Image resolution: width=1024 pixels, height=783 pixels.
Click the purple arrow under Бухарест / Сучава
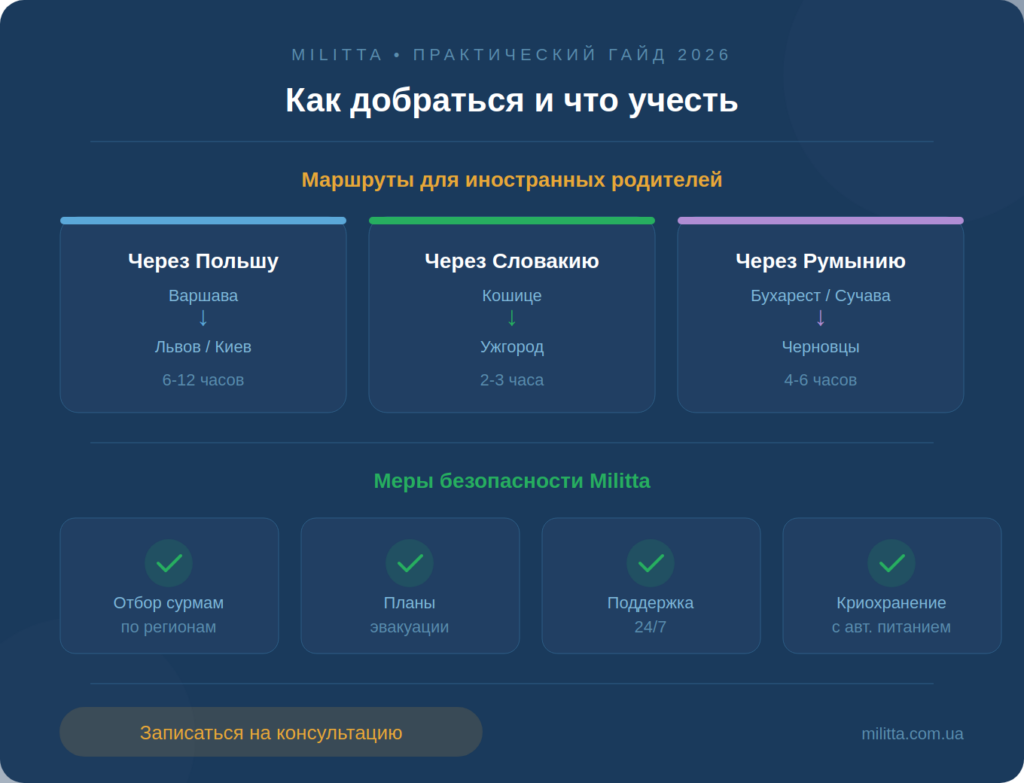pos(821,318)
